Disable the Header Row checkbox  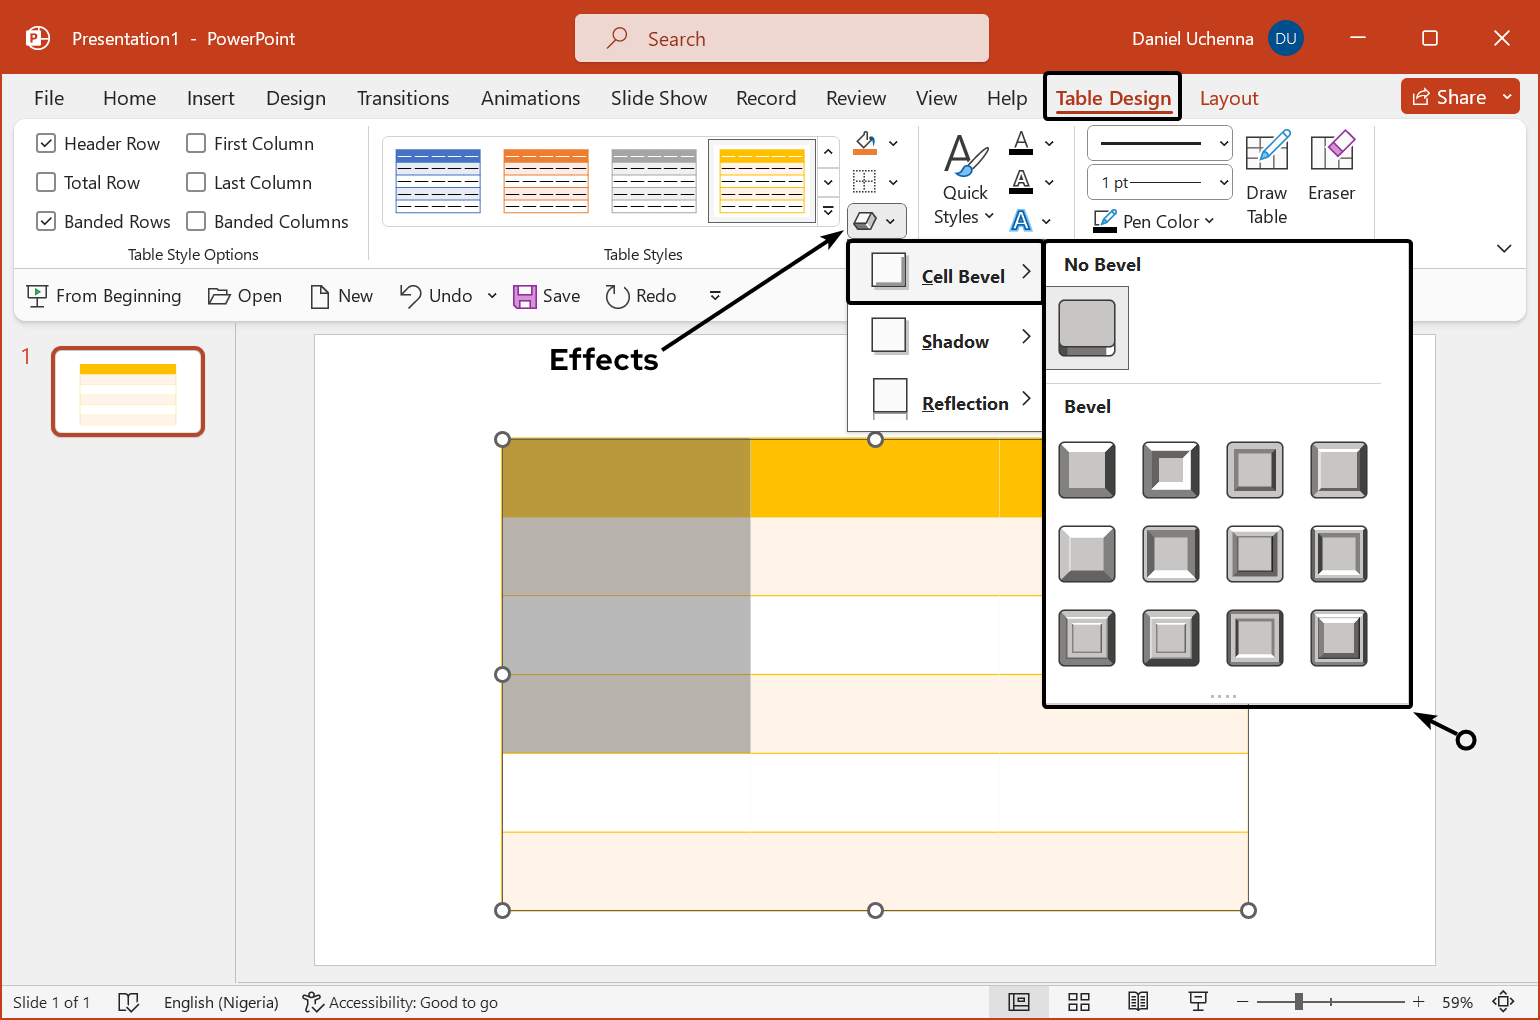[x=46, y=144]
